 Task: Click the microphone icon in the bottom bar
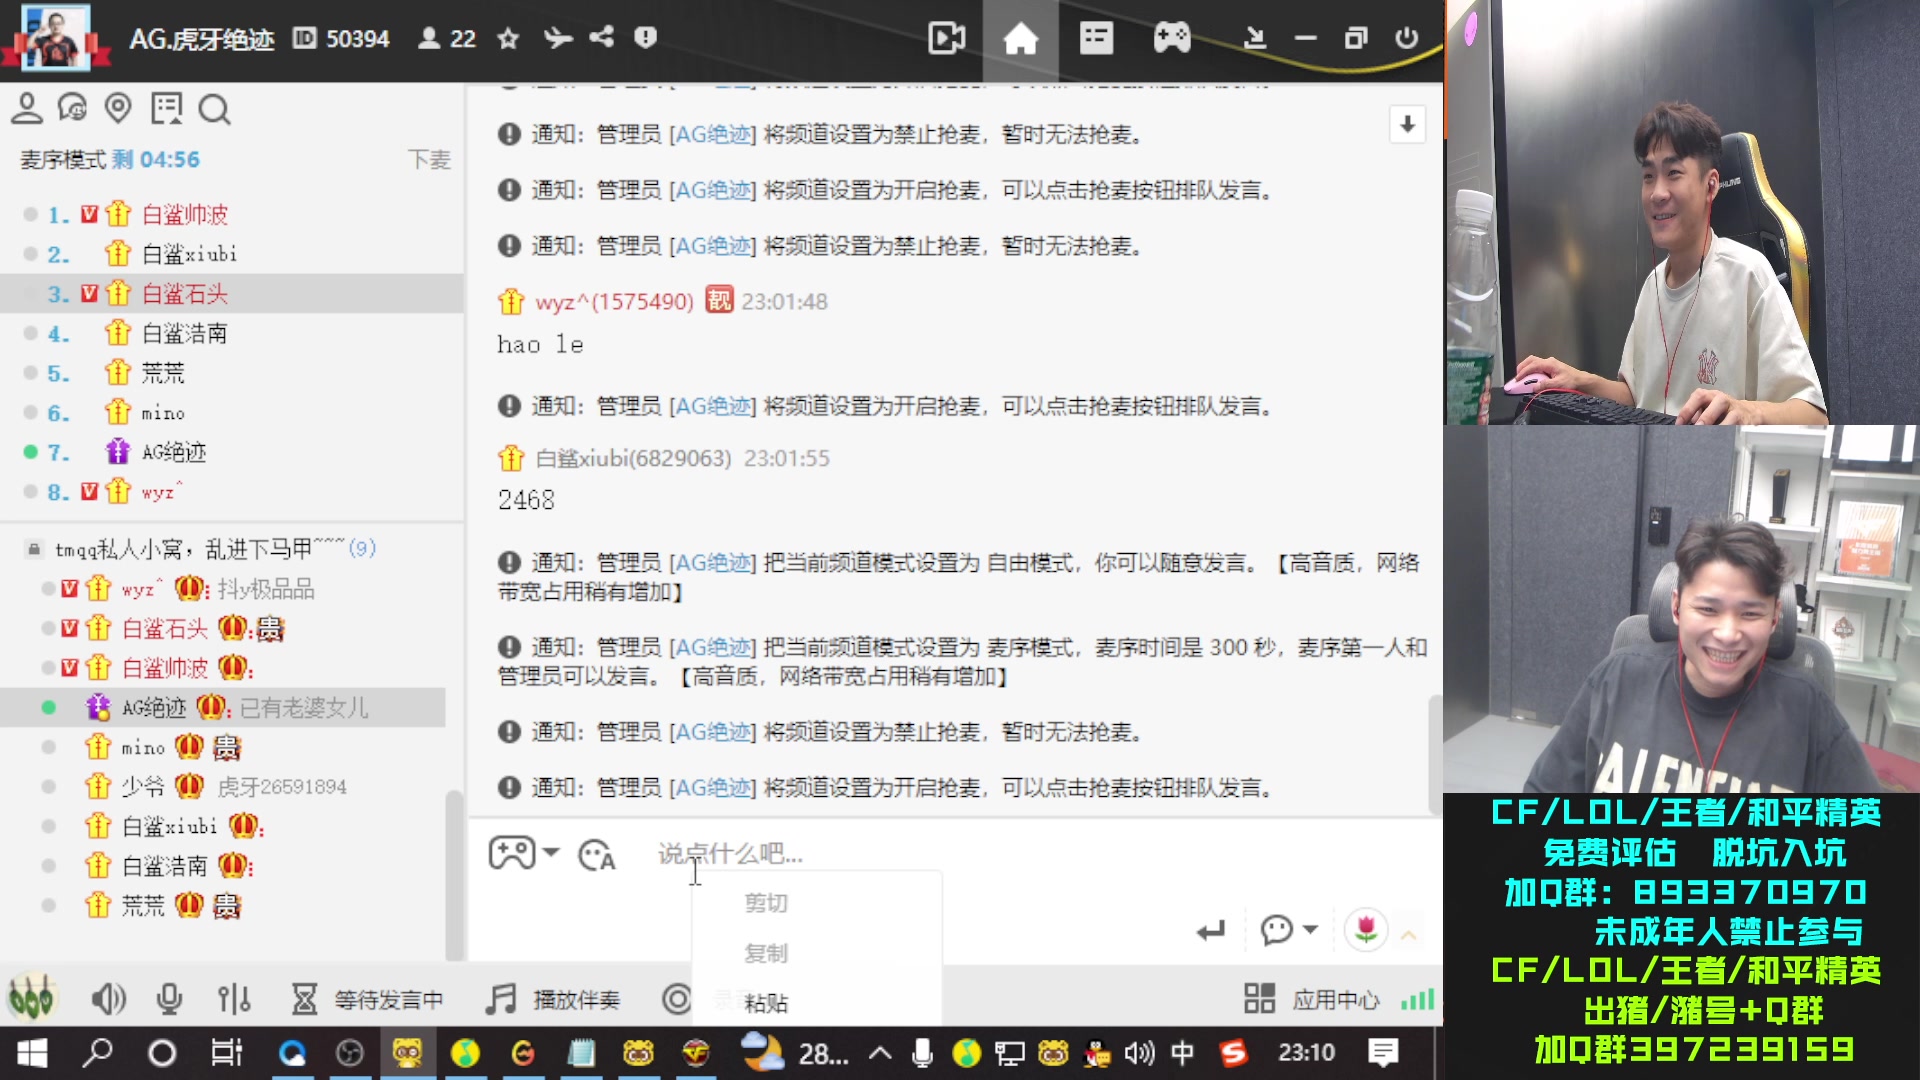point(168,998)
